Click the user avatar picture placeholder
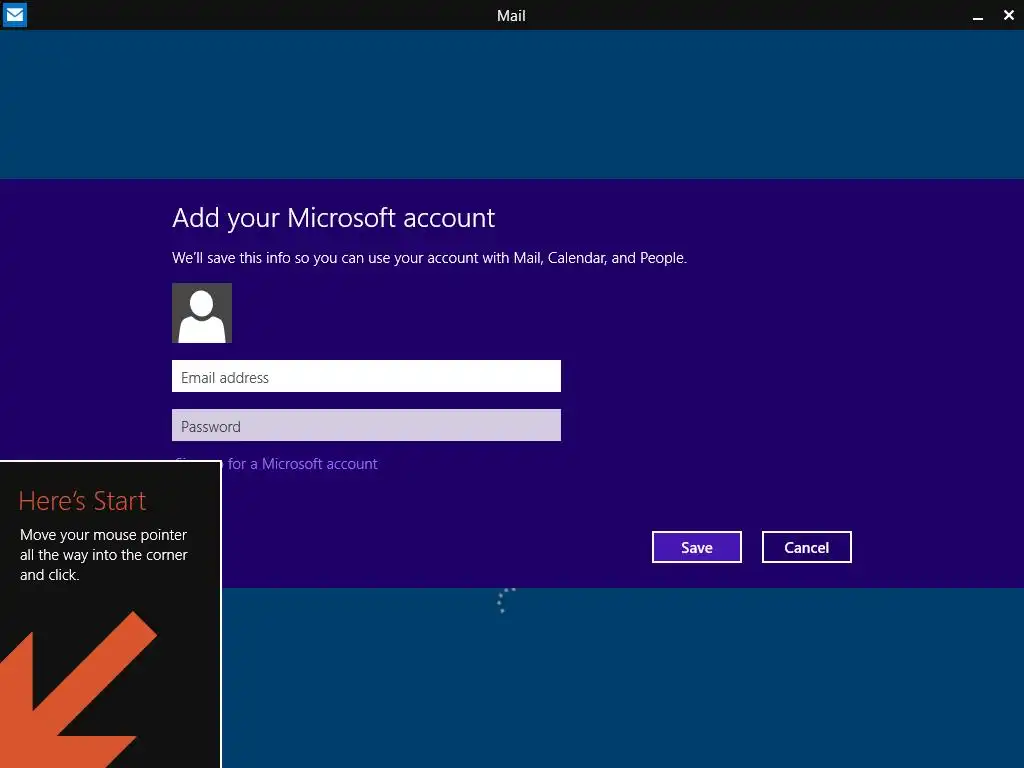1024x768 pixels. point(202,313)
